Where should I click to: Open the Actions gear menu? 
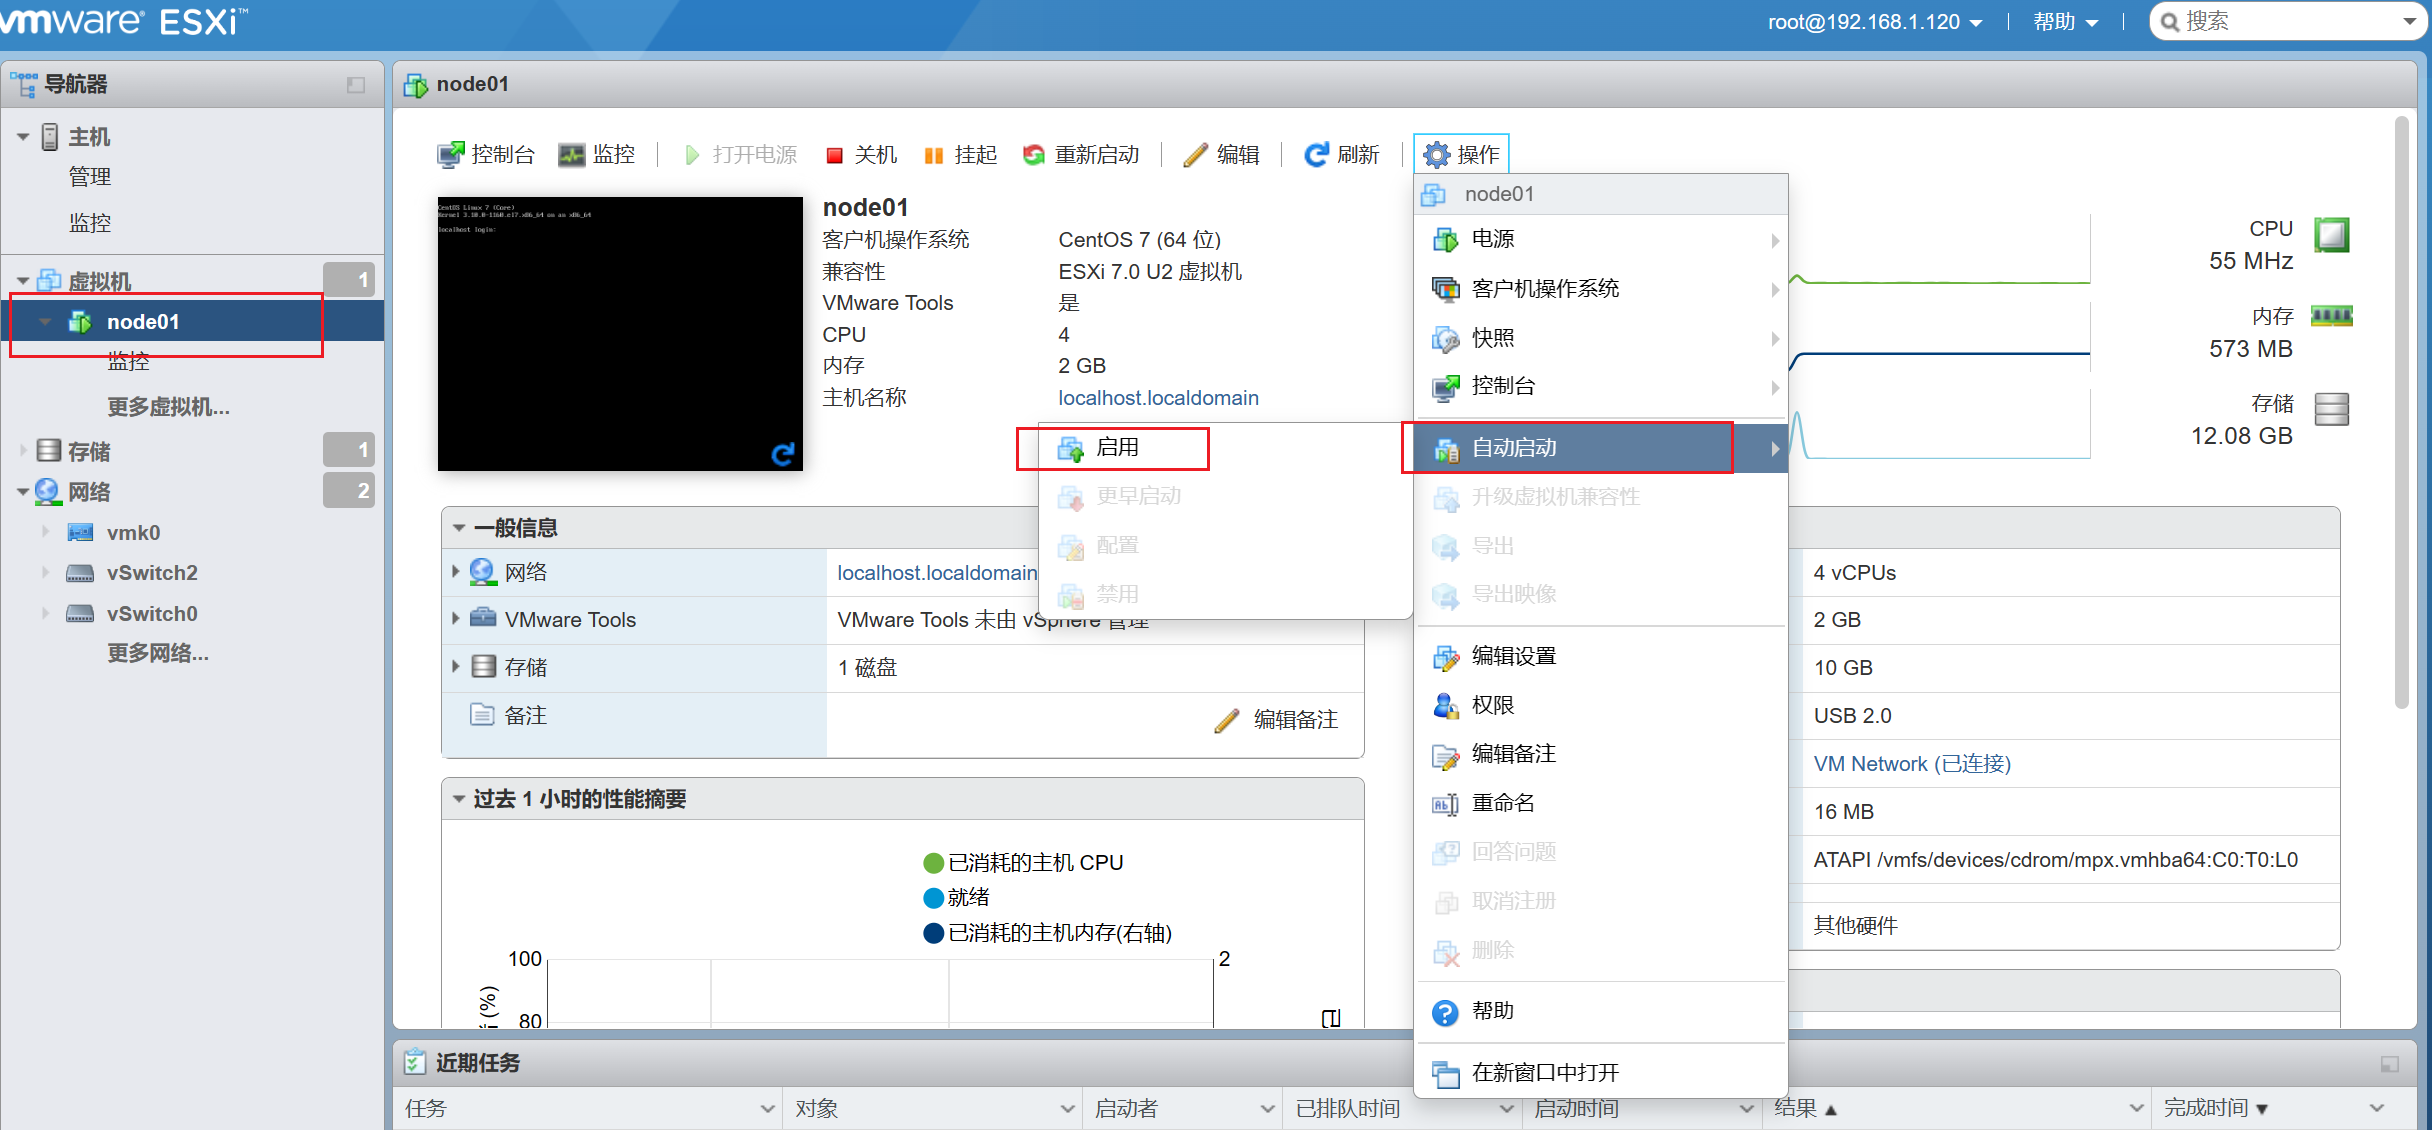point(1461,155)
